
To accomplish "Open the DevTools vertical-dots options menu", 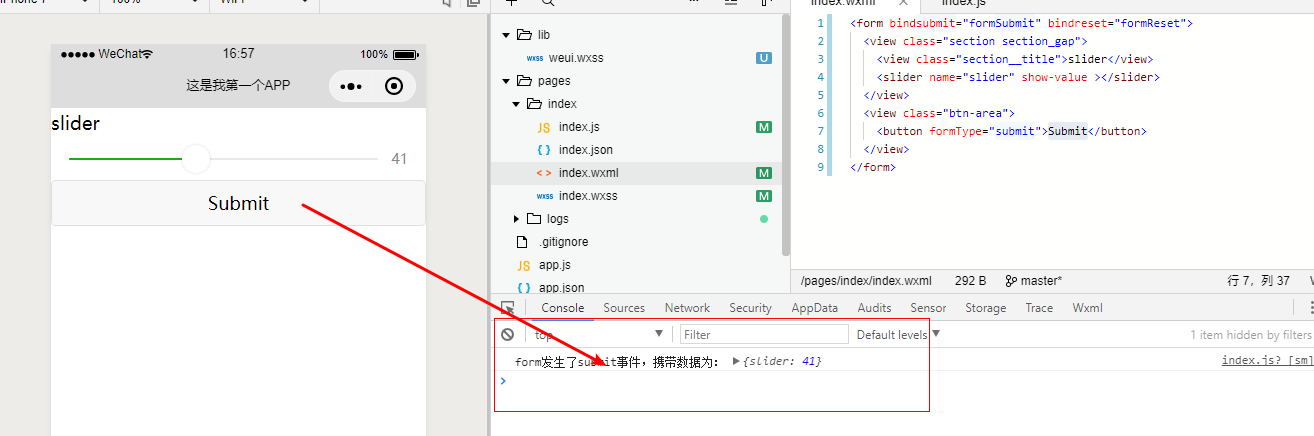I will pyautogui.click(x=1310, y=308).
